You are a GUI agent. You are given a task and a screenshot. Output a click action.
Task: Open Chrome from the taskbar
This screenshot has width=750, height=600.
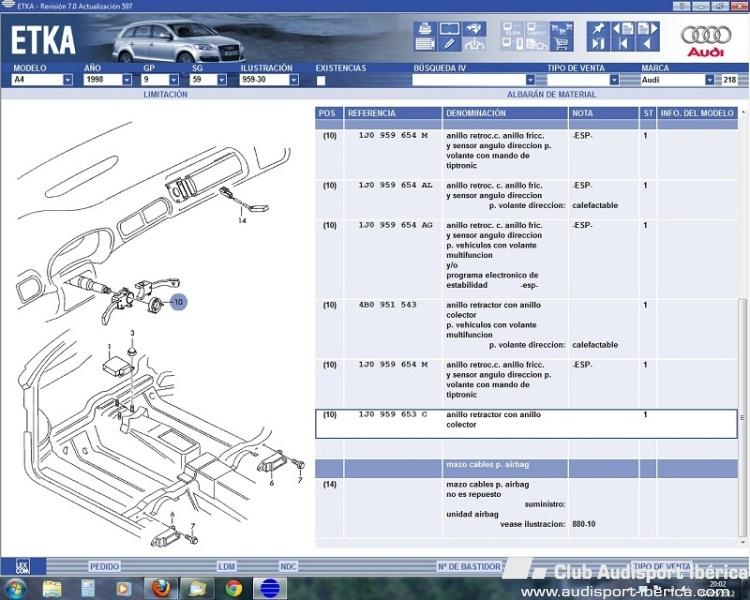click(x=233, y=588)
